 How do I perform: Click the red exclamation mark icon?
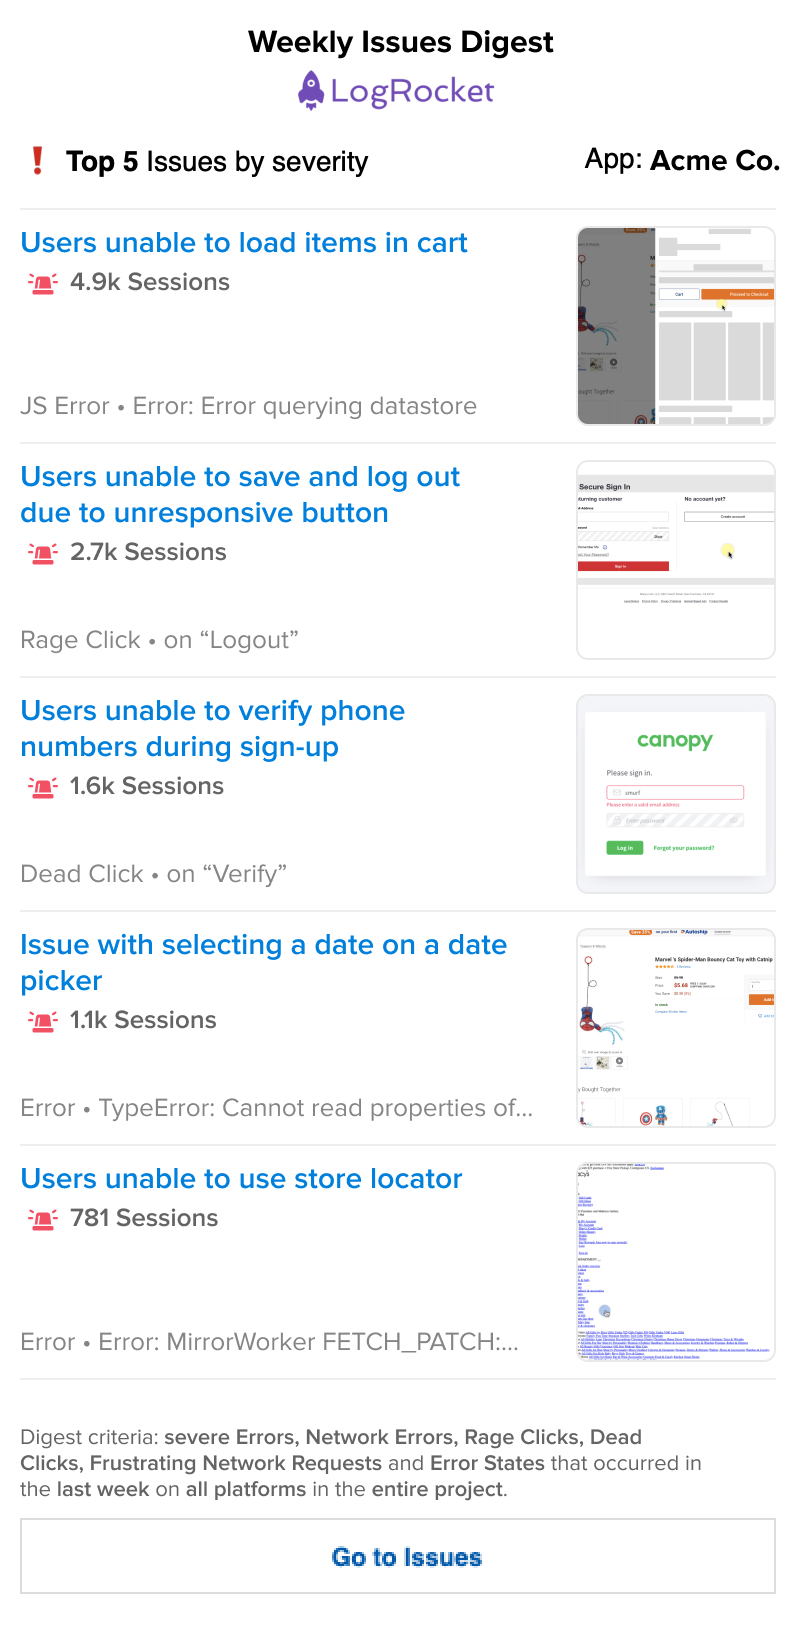click(38, 161)
